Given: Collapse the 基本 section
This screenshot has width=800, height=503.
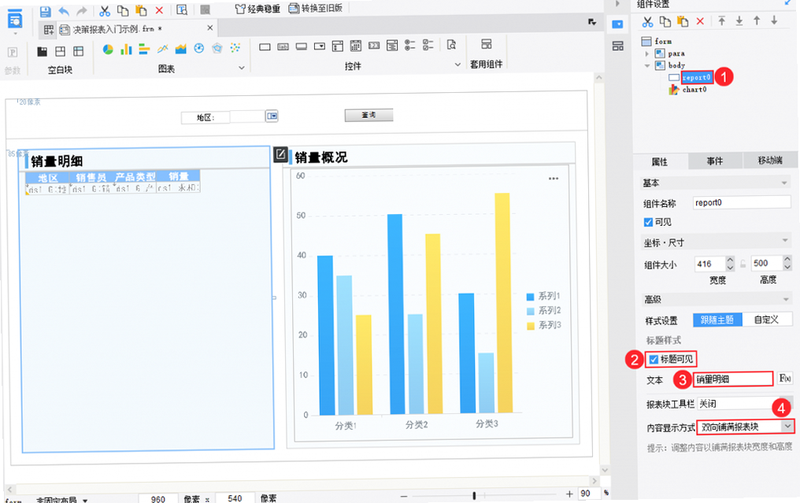Looking at the screenshot, I should pyautogui.click(x=784, y=183).
